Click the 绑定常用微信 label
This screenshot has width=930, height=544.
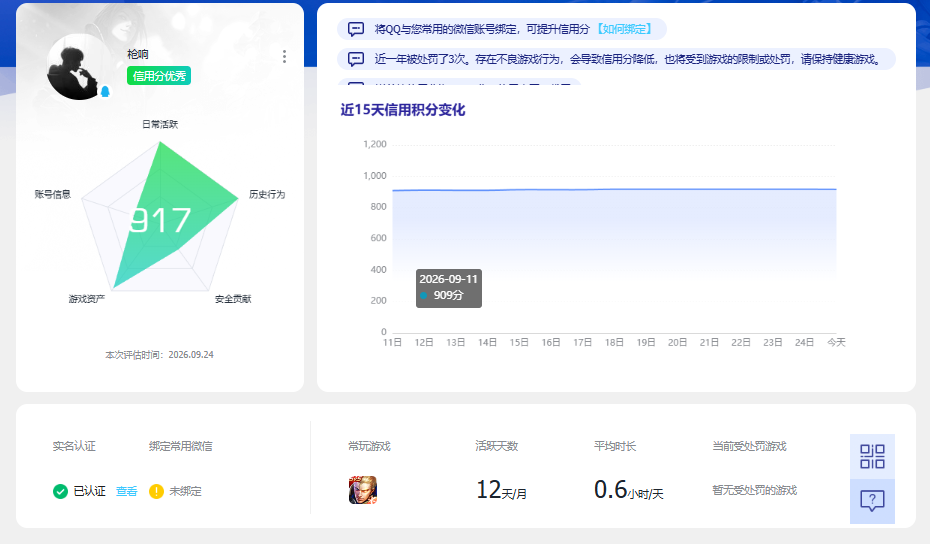(x=180, y=446)
